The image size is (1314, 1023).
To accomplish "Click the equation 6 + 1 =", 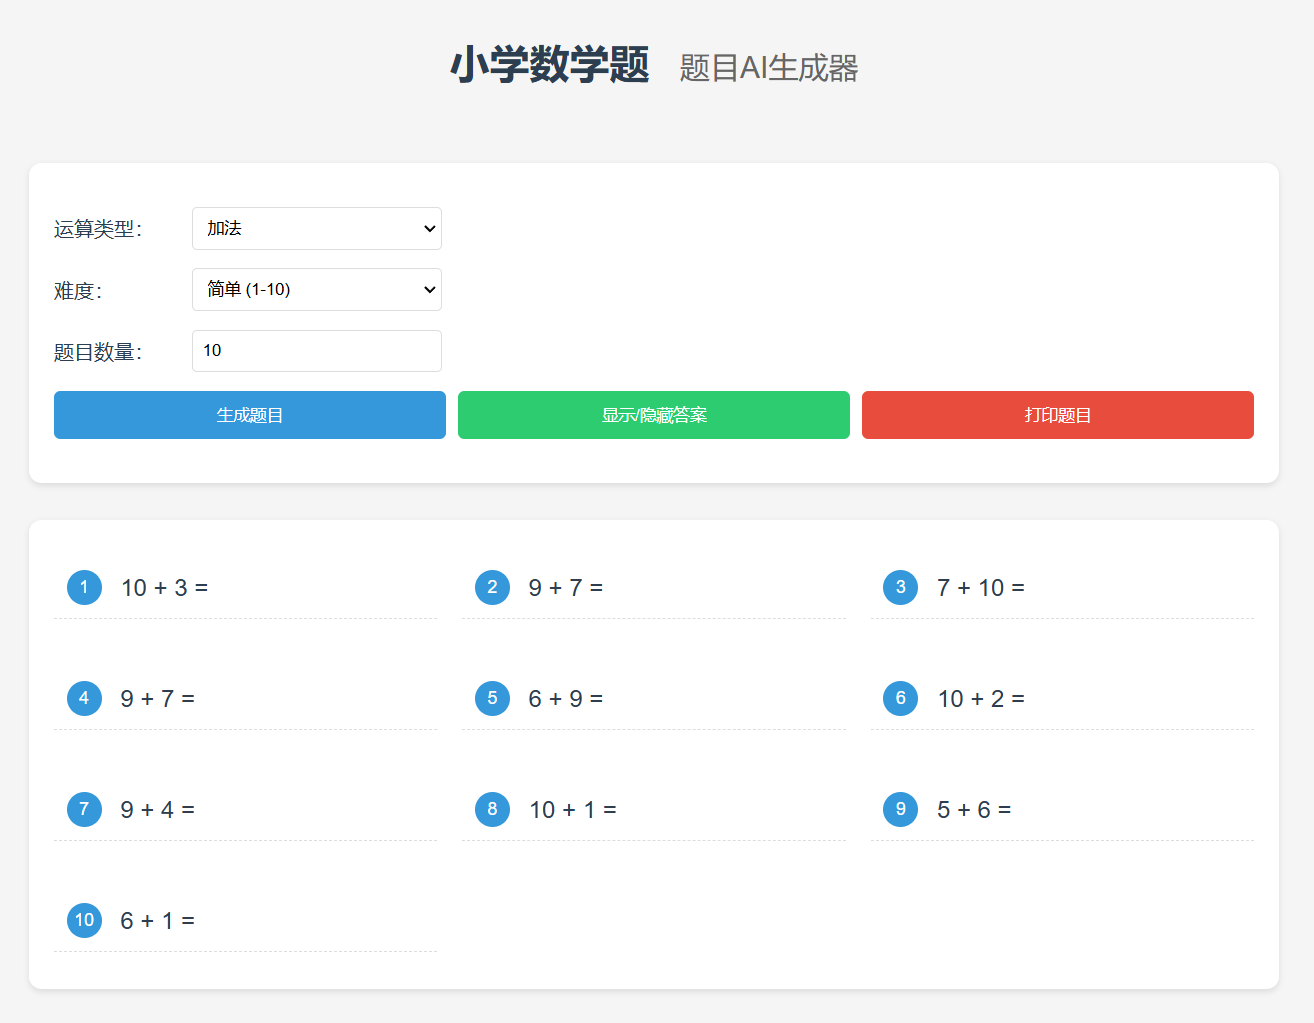I will click(158, 920).
